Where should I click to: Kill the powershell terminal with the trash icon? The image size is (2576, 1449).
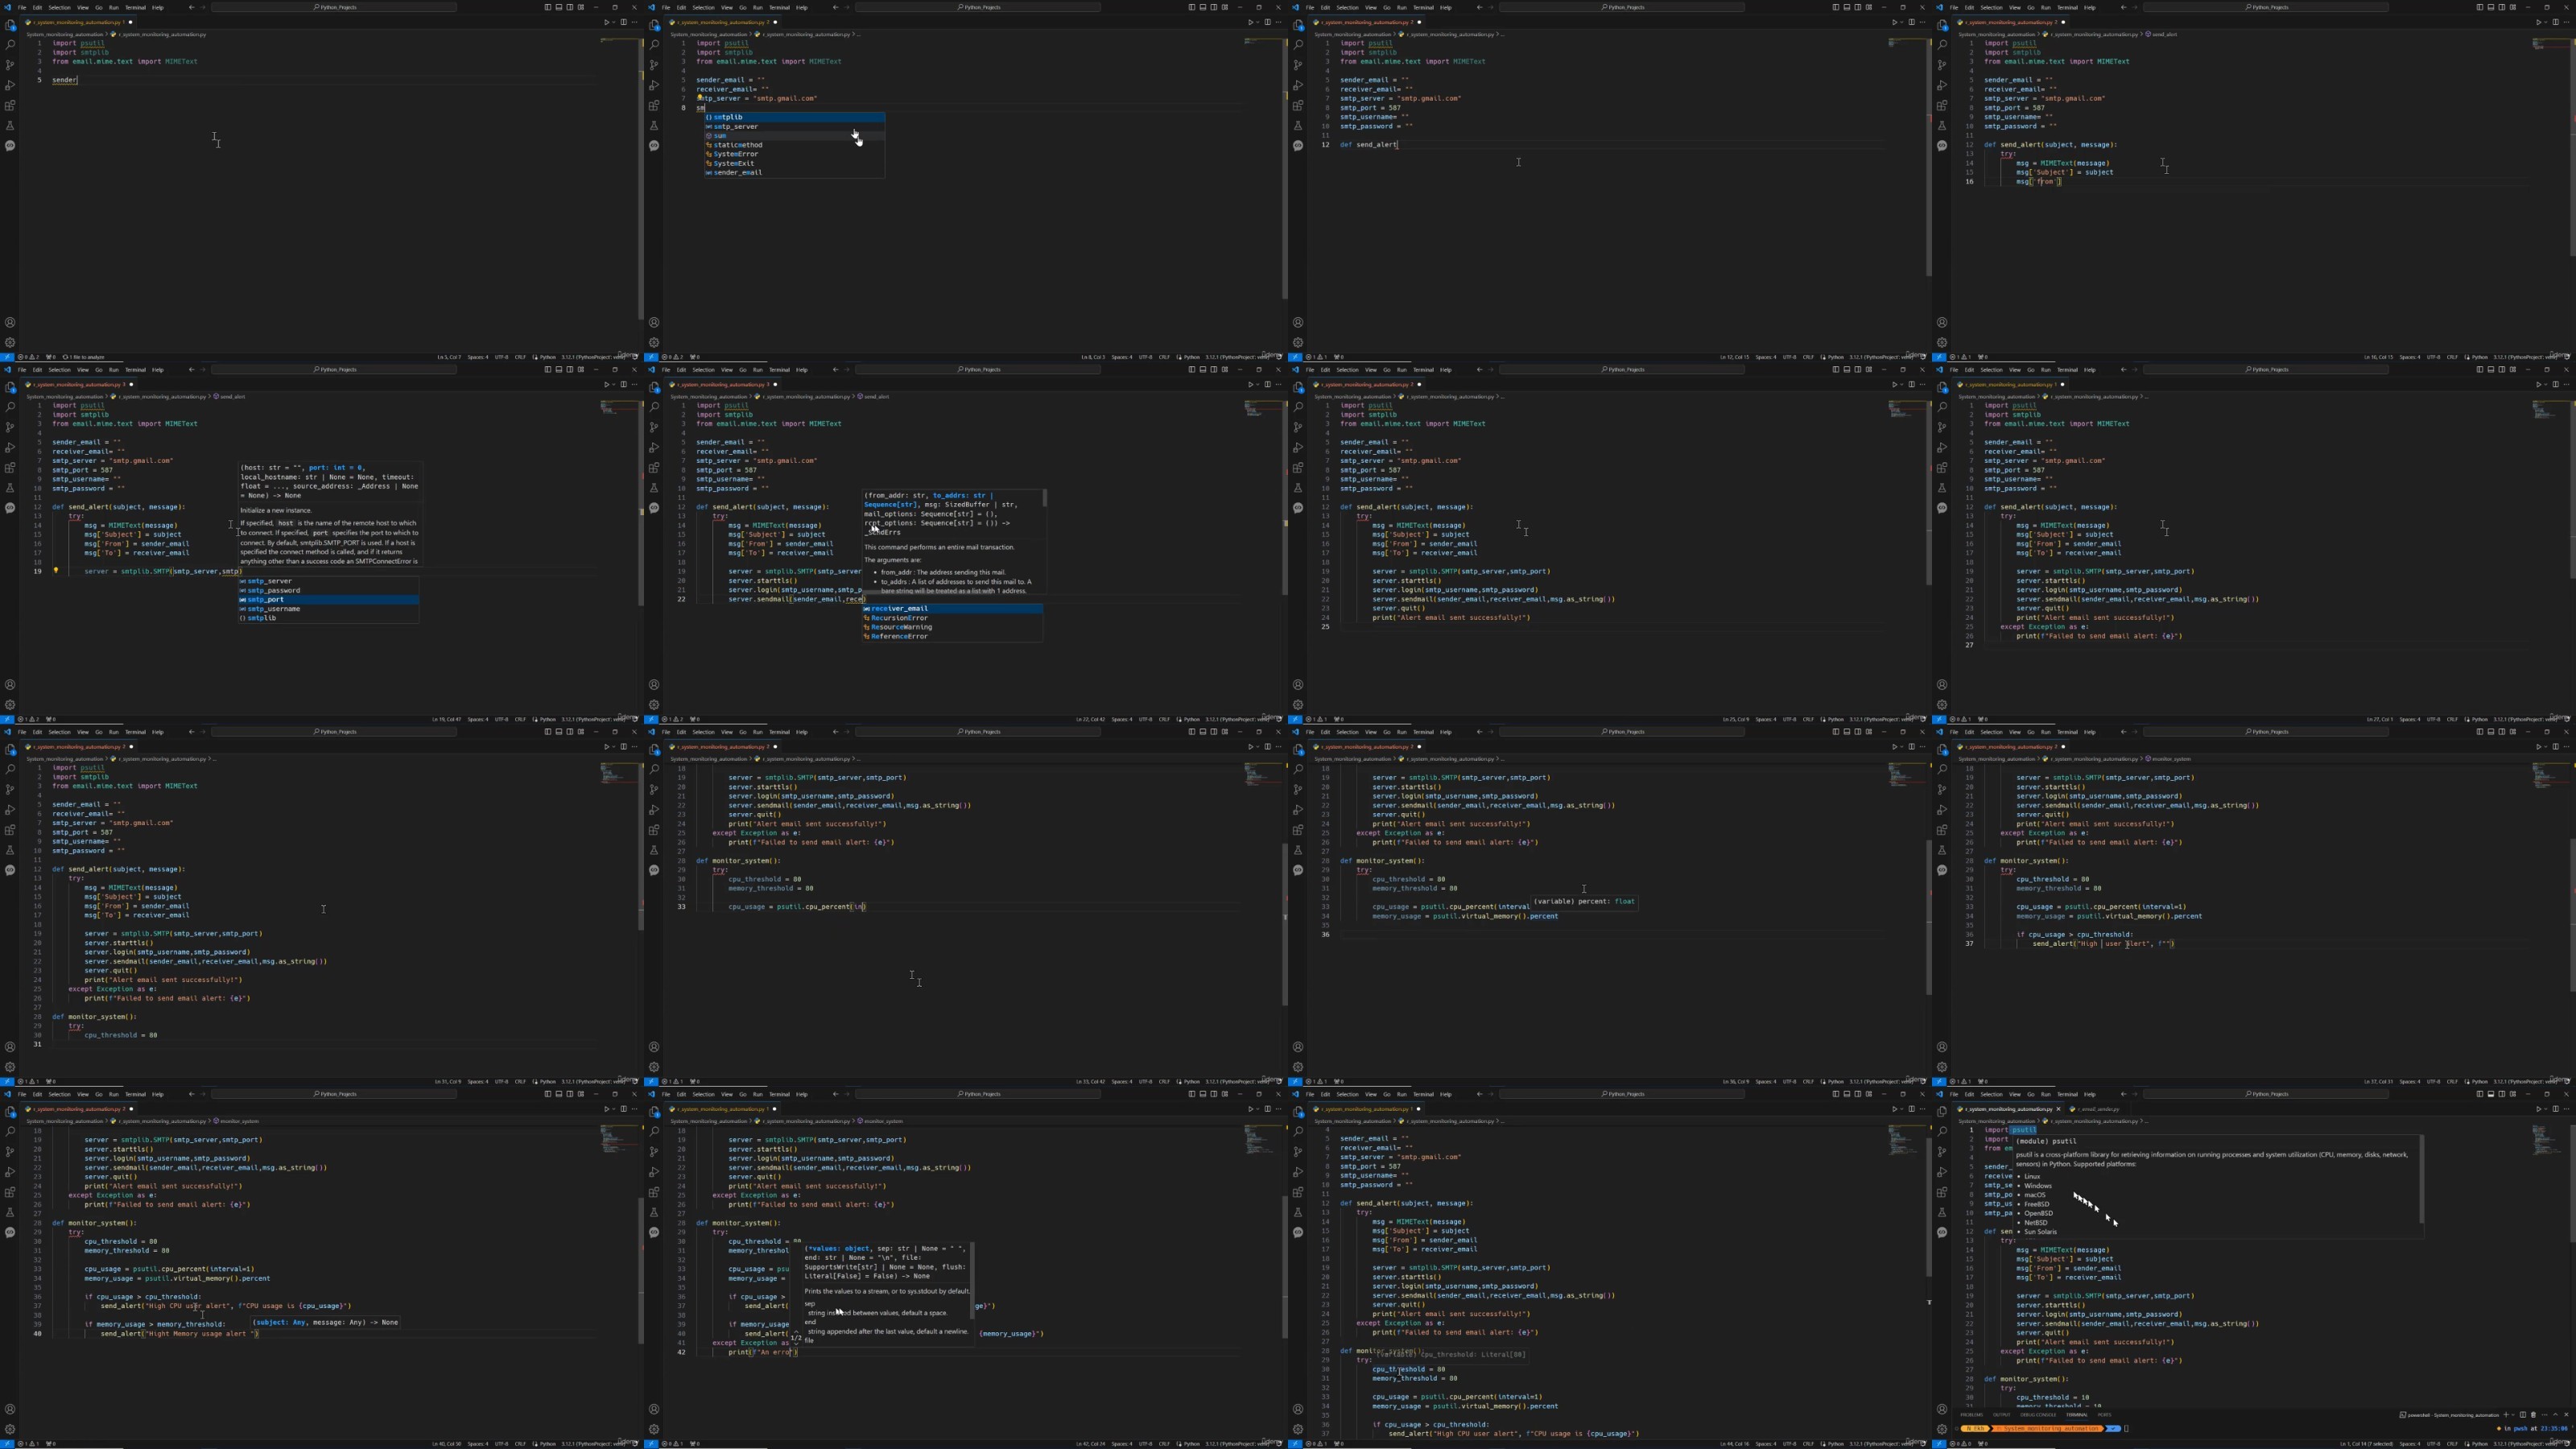click(x=2534, y=1415)
